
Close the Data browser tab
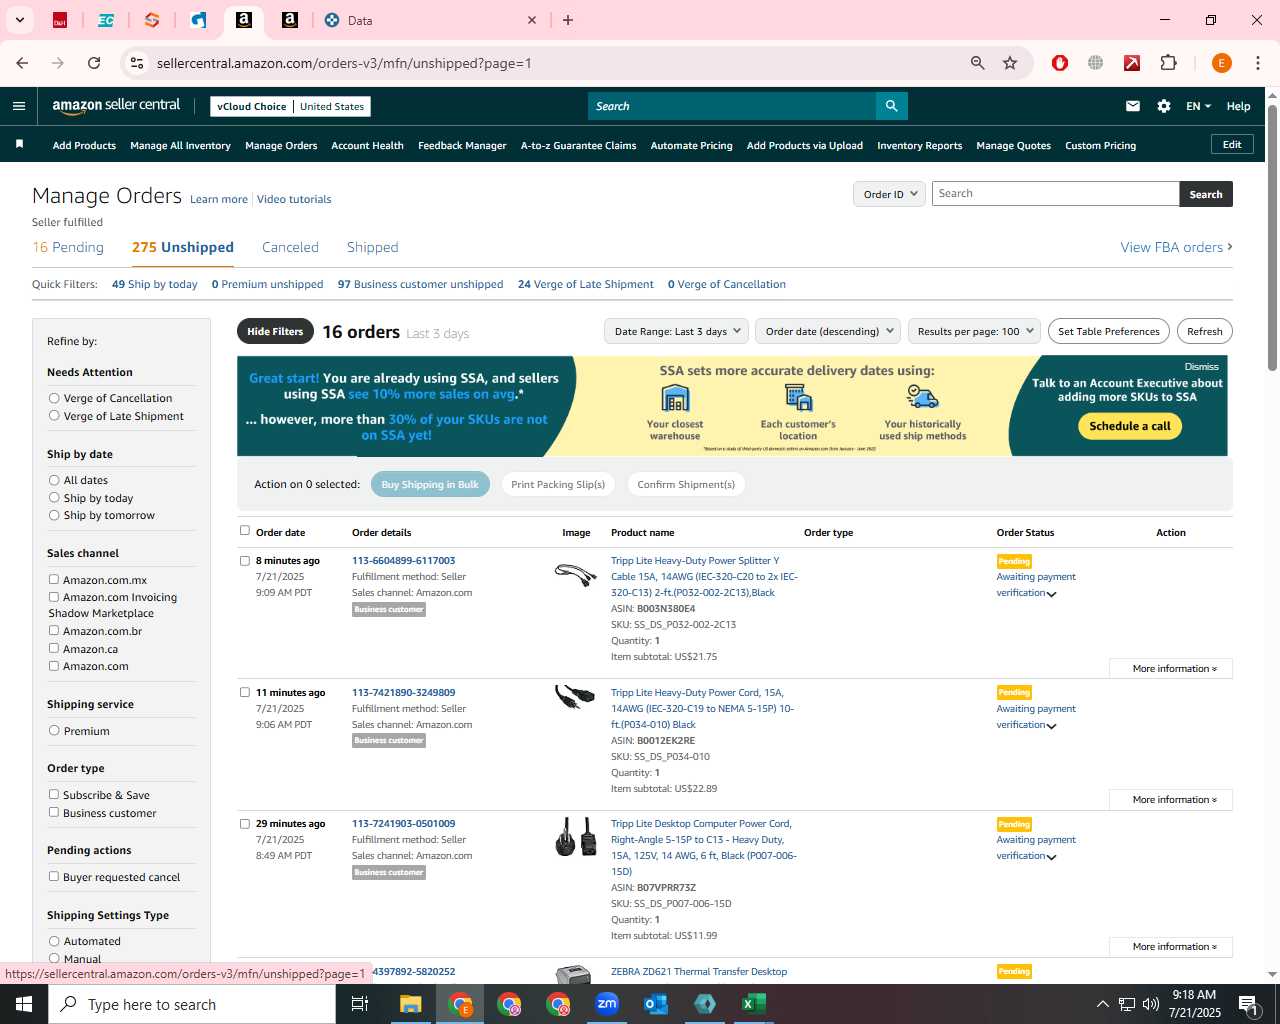tap(532, 20)
